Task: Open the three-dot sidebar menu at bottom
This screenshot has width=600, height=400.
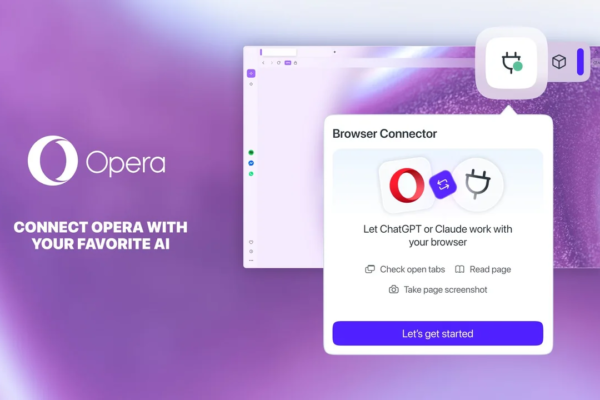Action: point(251,261)
